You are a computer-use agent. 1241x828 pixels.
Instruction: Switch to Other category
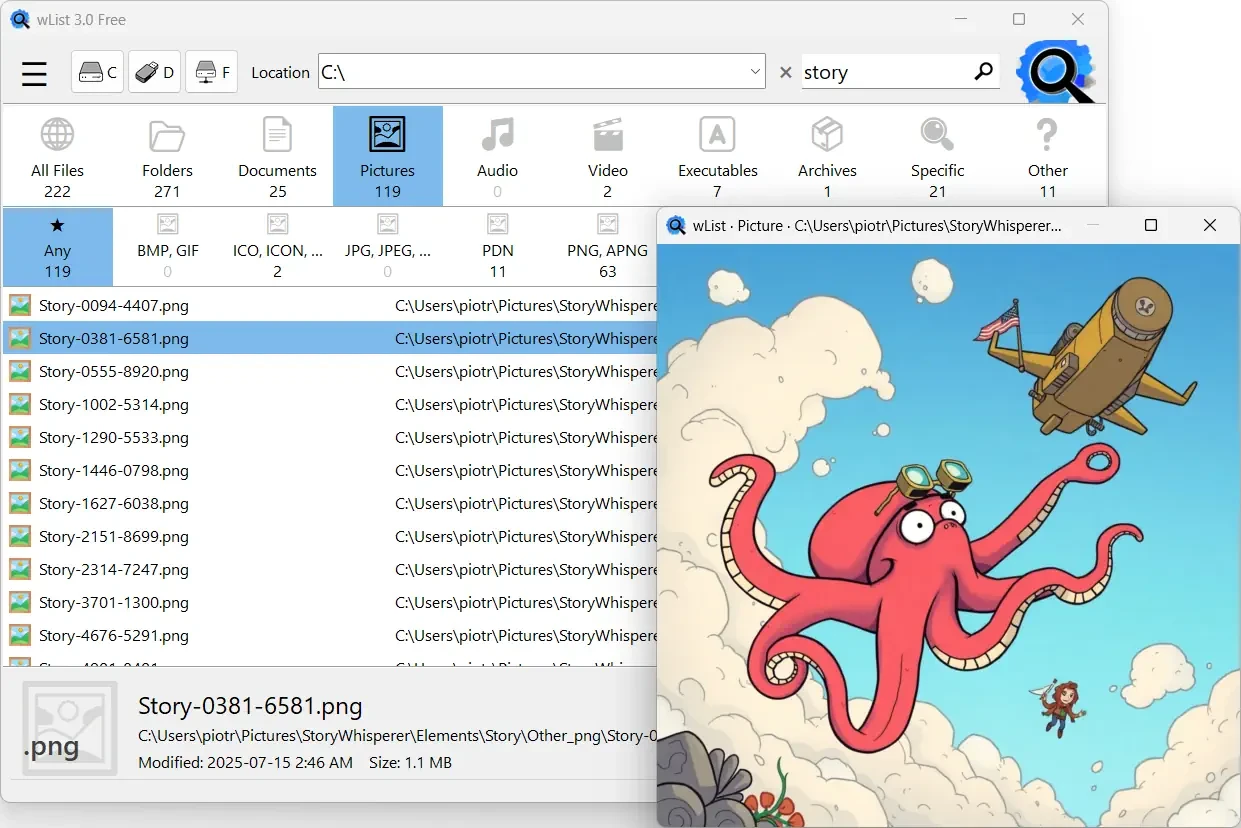(x=1047, y=157)
